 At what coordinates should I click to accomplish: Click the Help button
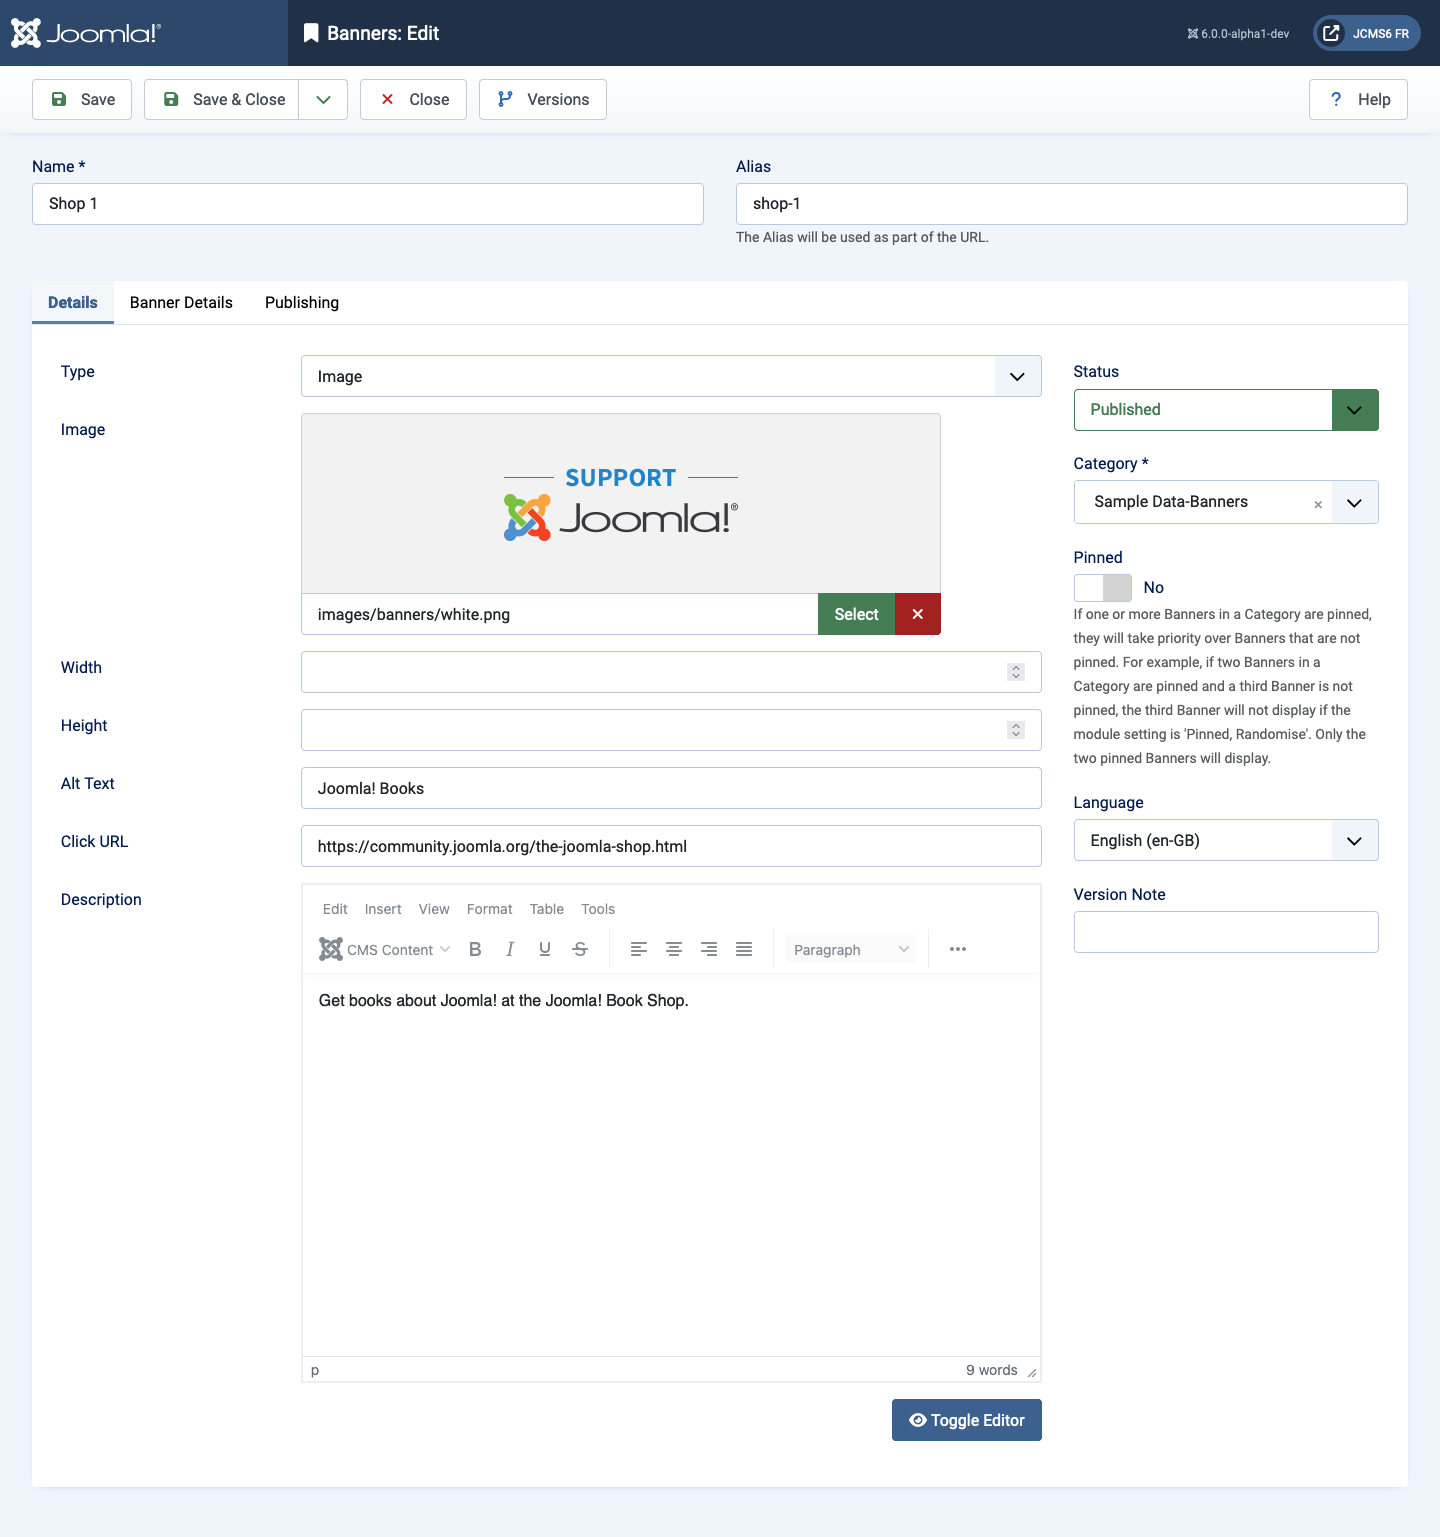coord(1358,99)
